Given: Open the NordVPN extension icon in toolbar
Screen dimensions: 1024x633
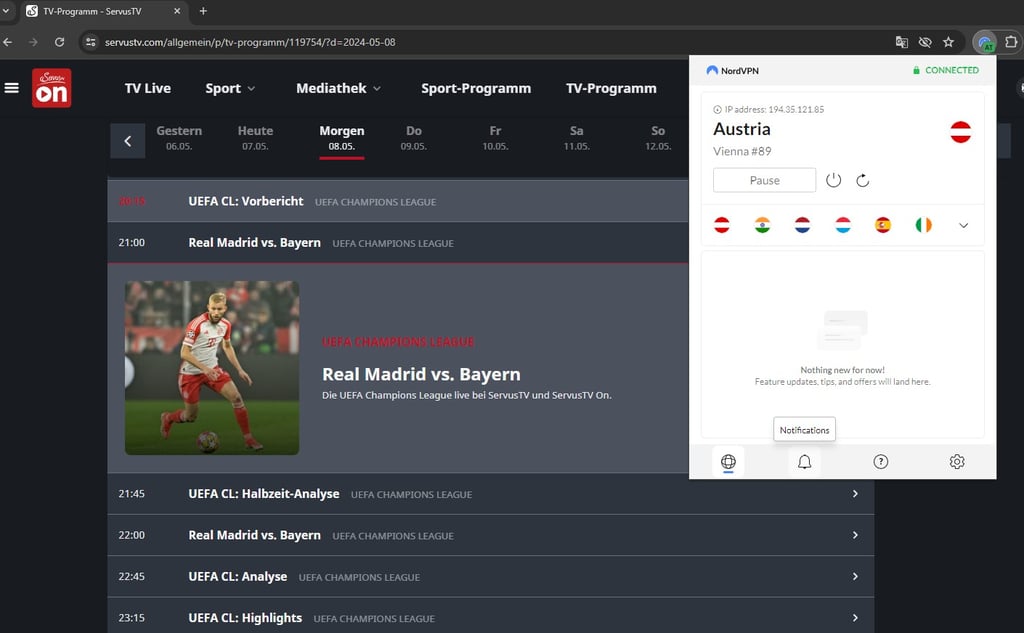Looking at the screenshot, I should [x=985, y=43].
